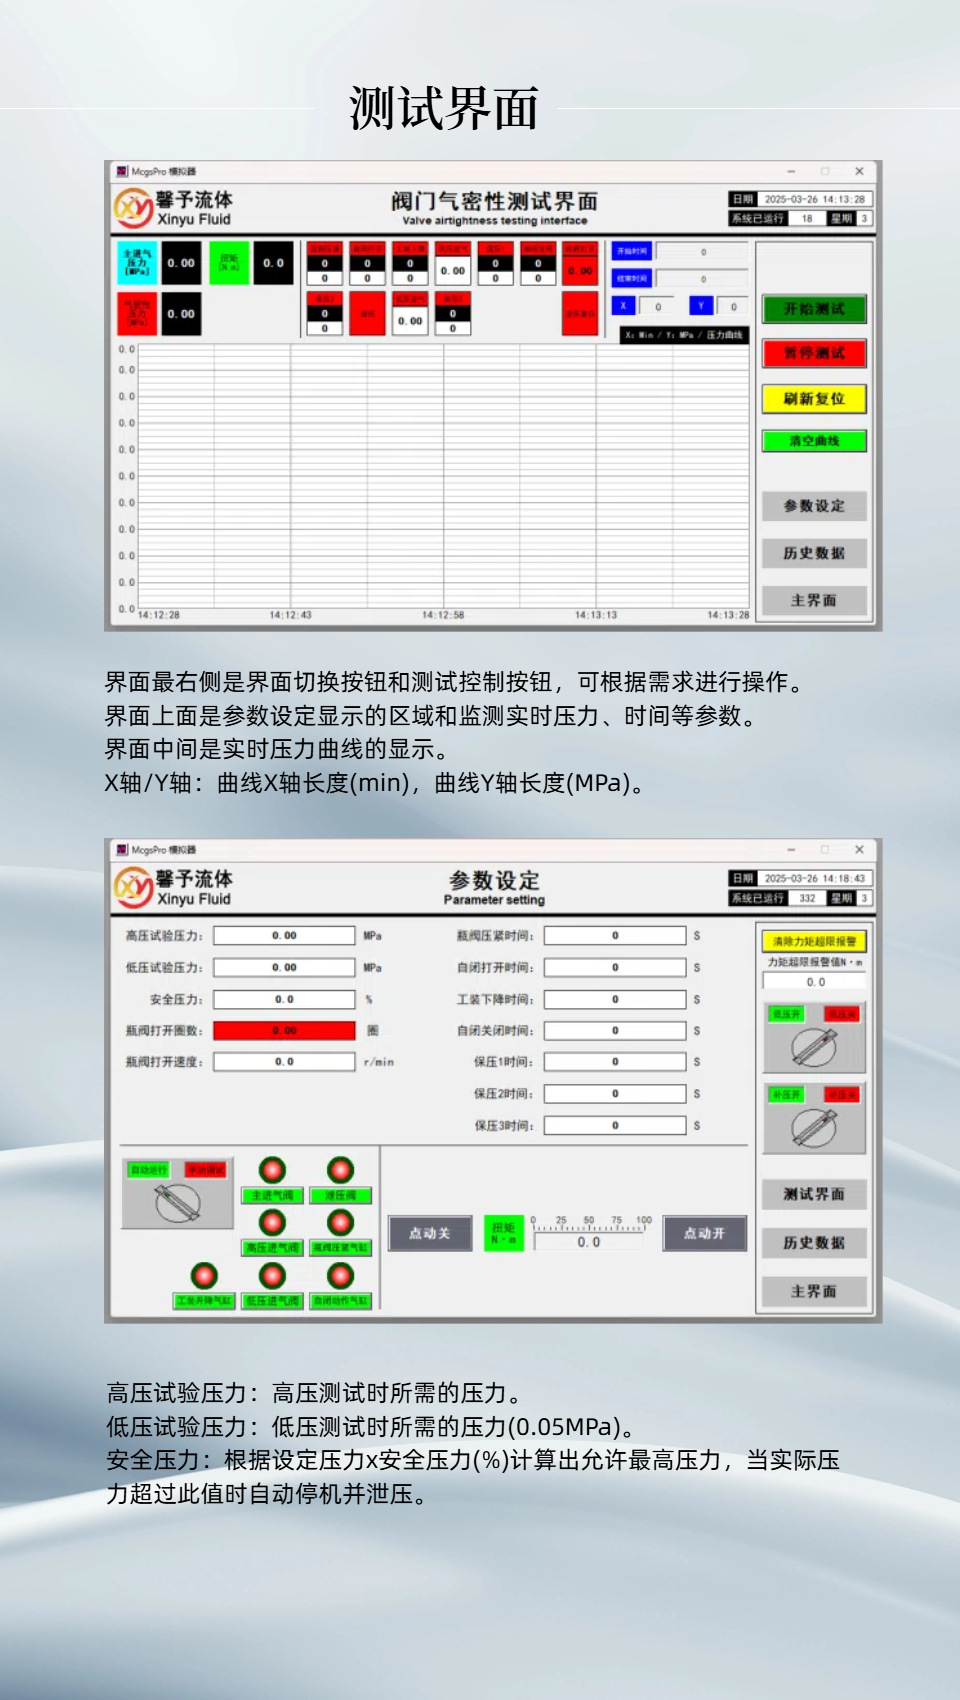Select the red 低压关 label
The image size is (960, 1700).
pyautogui.click(x=842, y=1014)
